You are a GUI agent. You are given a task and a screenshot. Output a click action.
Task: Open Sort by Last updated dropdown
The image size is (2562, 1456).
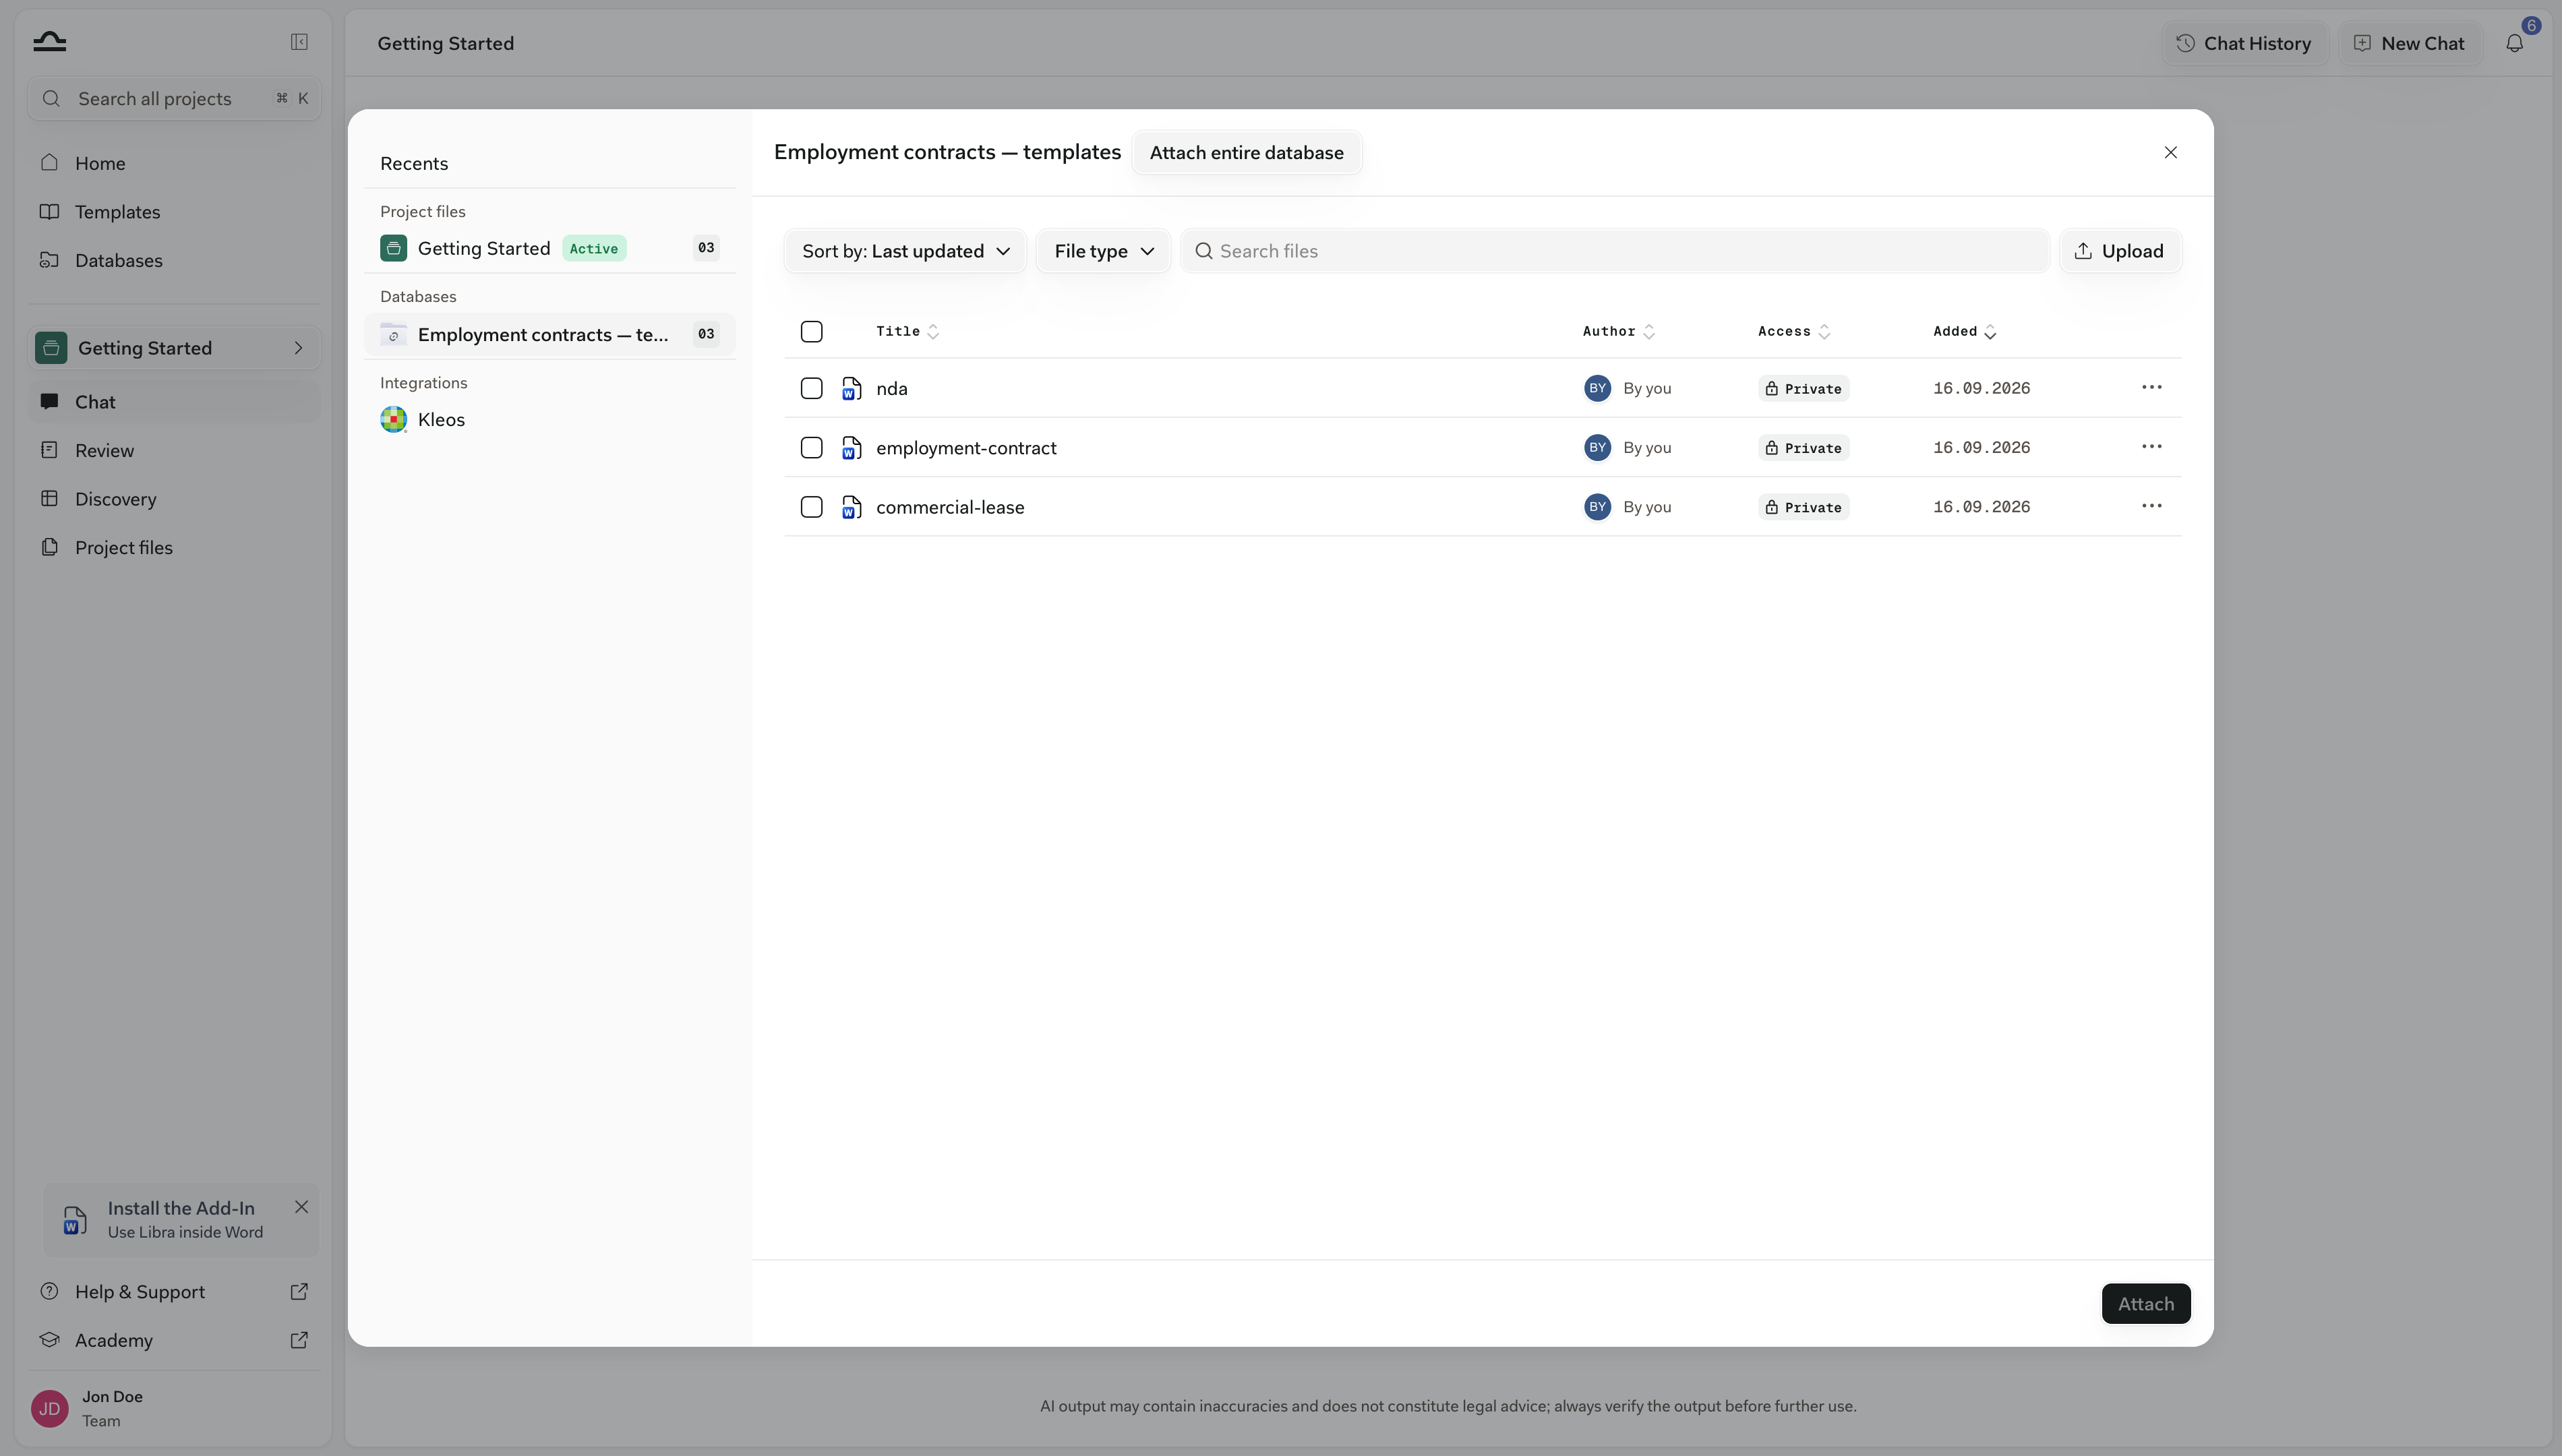[905, 251]
